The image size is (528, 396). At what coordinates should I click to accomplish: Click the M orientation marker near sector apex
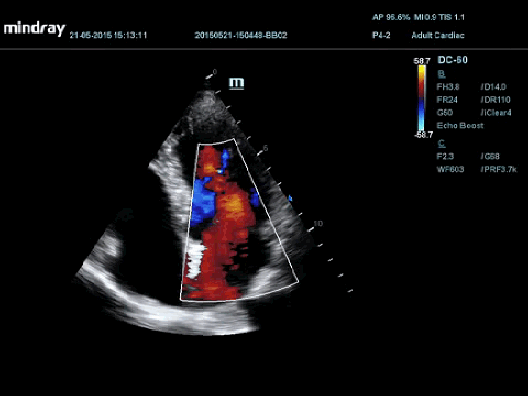coord(236,84)
